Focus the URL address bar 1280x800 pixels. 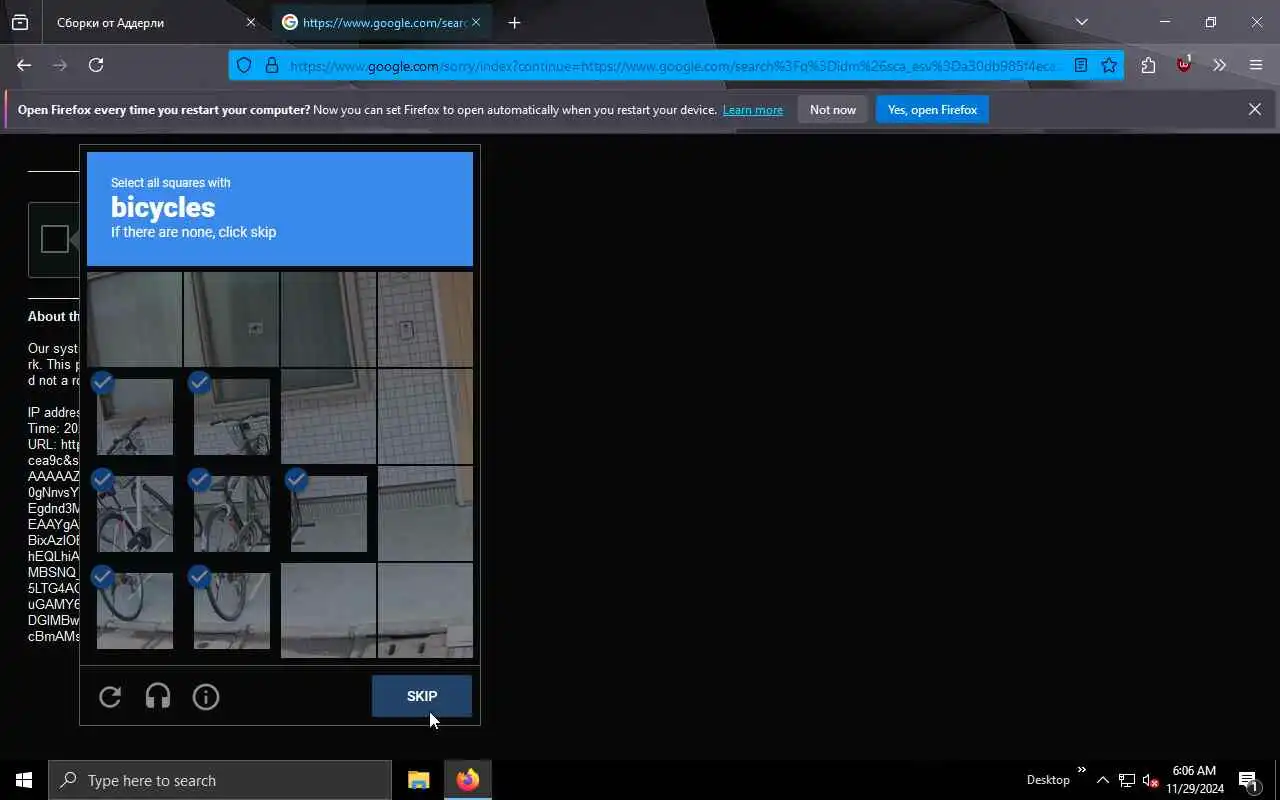[676, 65]
